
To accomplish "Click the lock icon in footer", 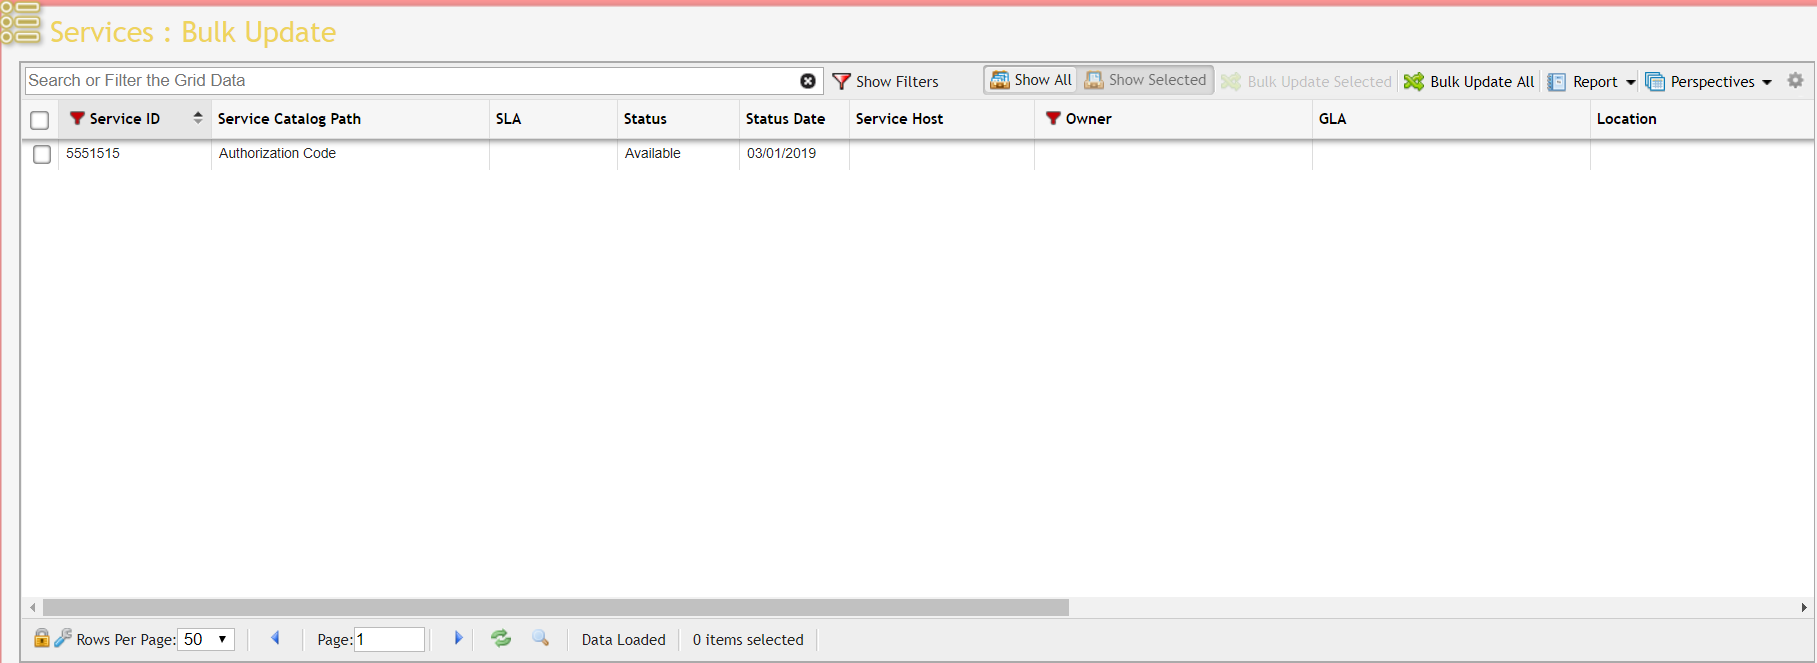I will (x=41, y=638).
